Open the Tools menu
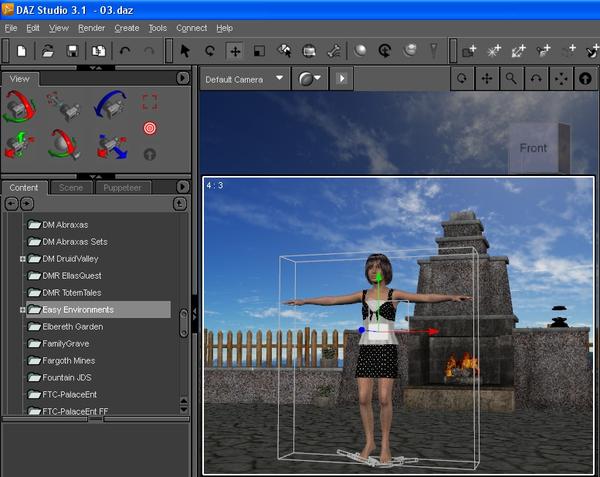The width and height of the screenshot is (600, 477). click(158, 28)
